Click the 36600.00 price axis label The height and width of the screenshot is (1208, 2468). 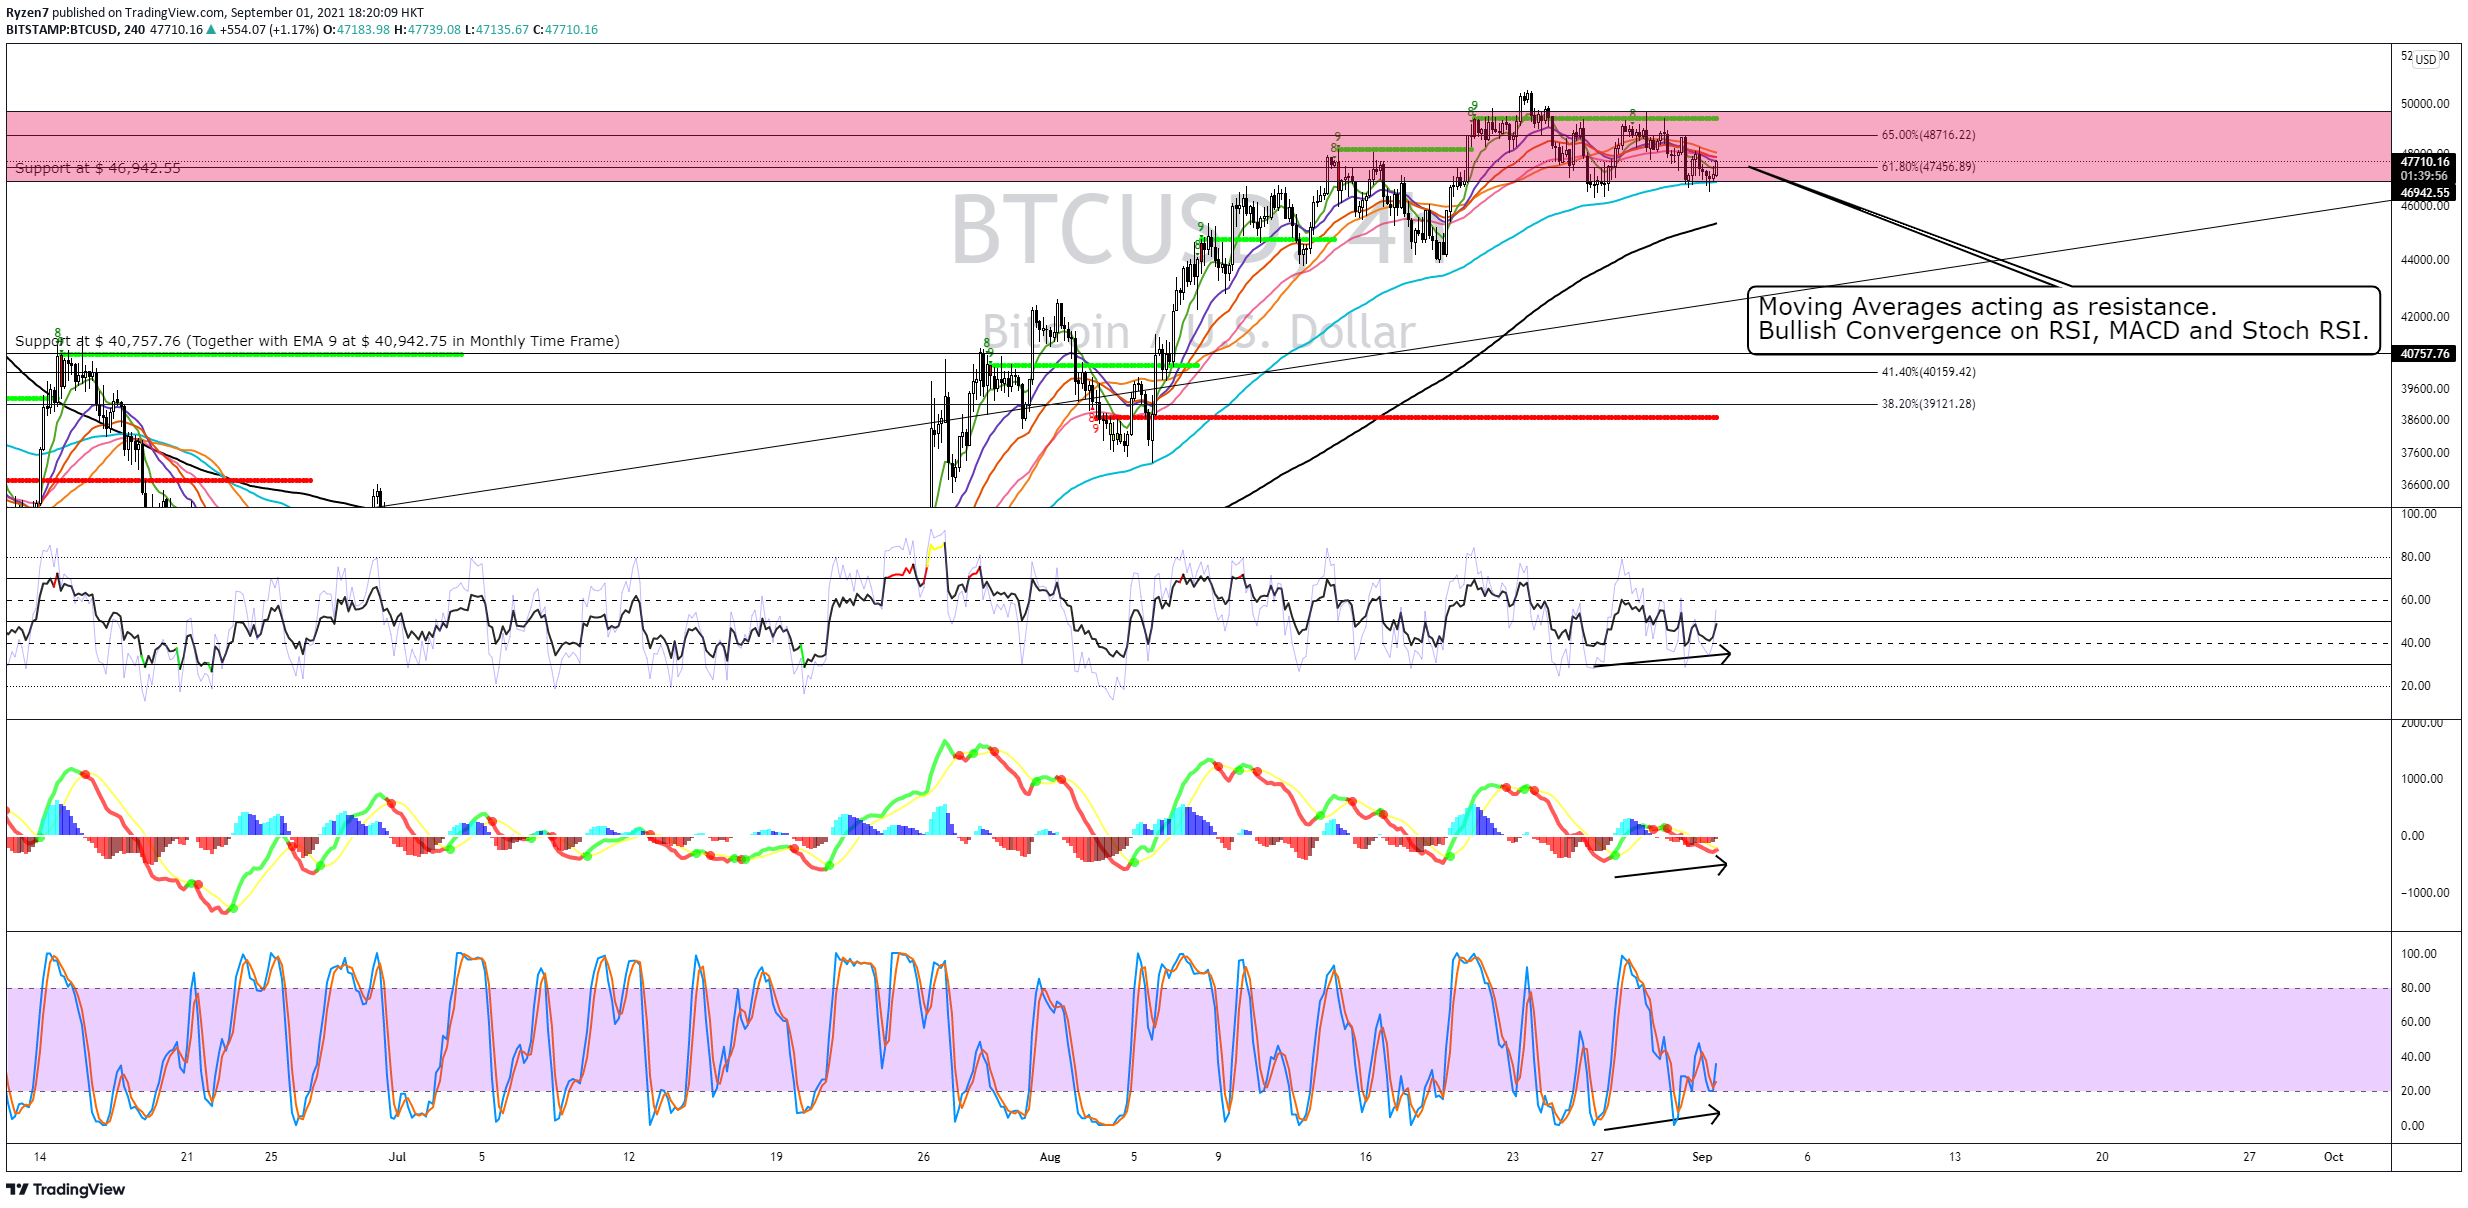point(2425,485)
